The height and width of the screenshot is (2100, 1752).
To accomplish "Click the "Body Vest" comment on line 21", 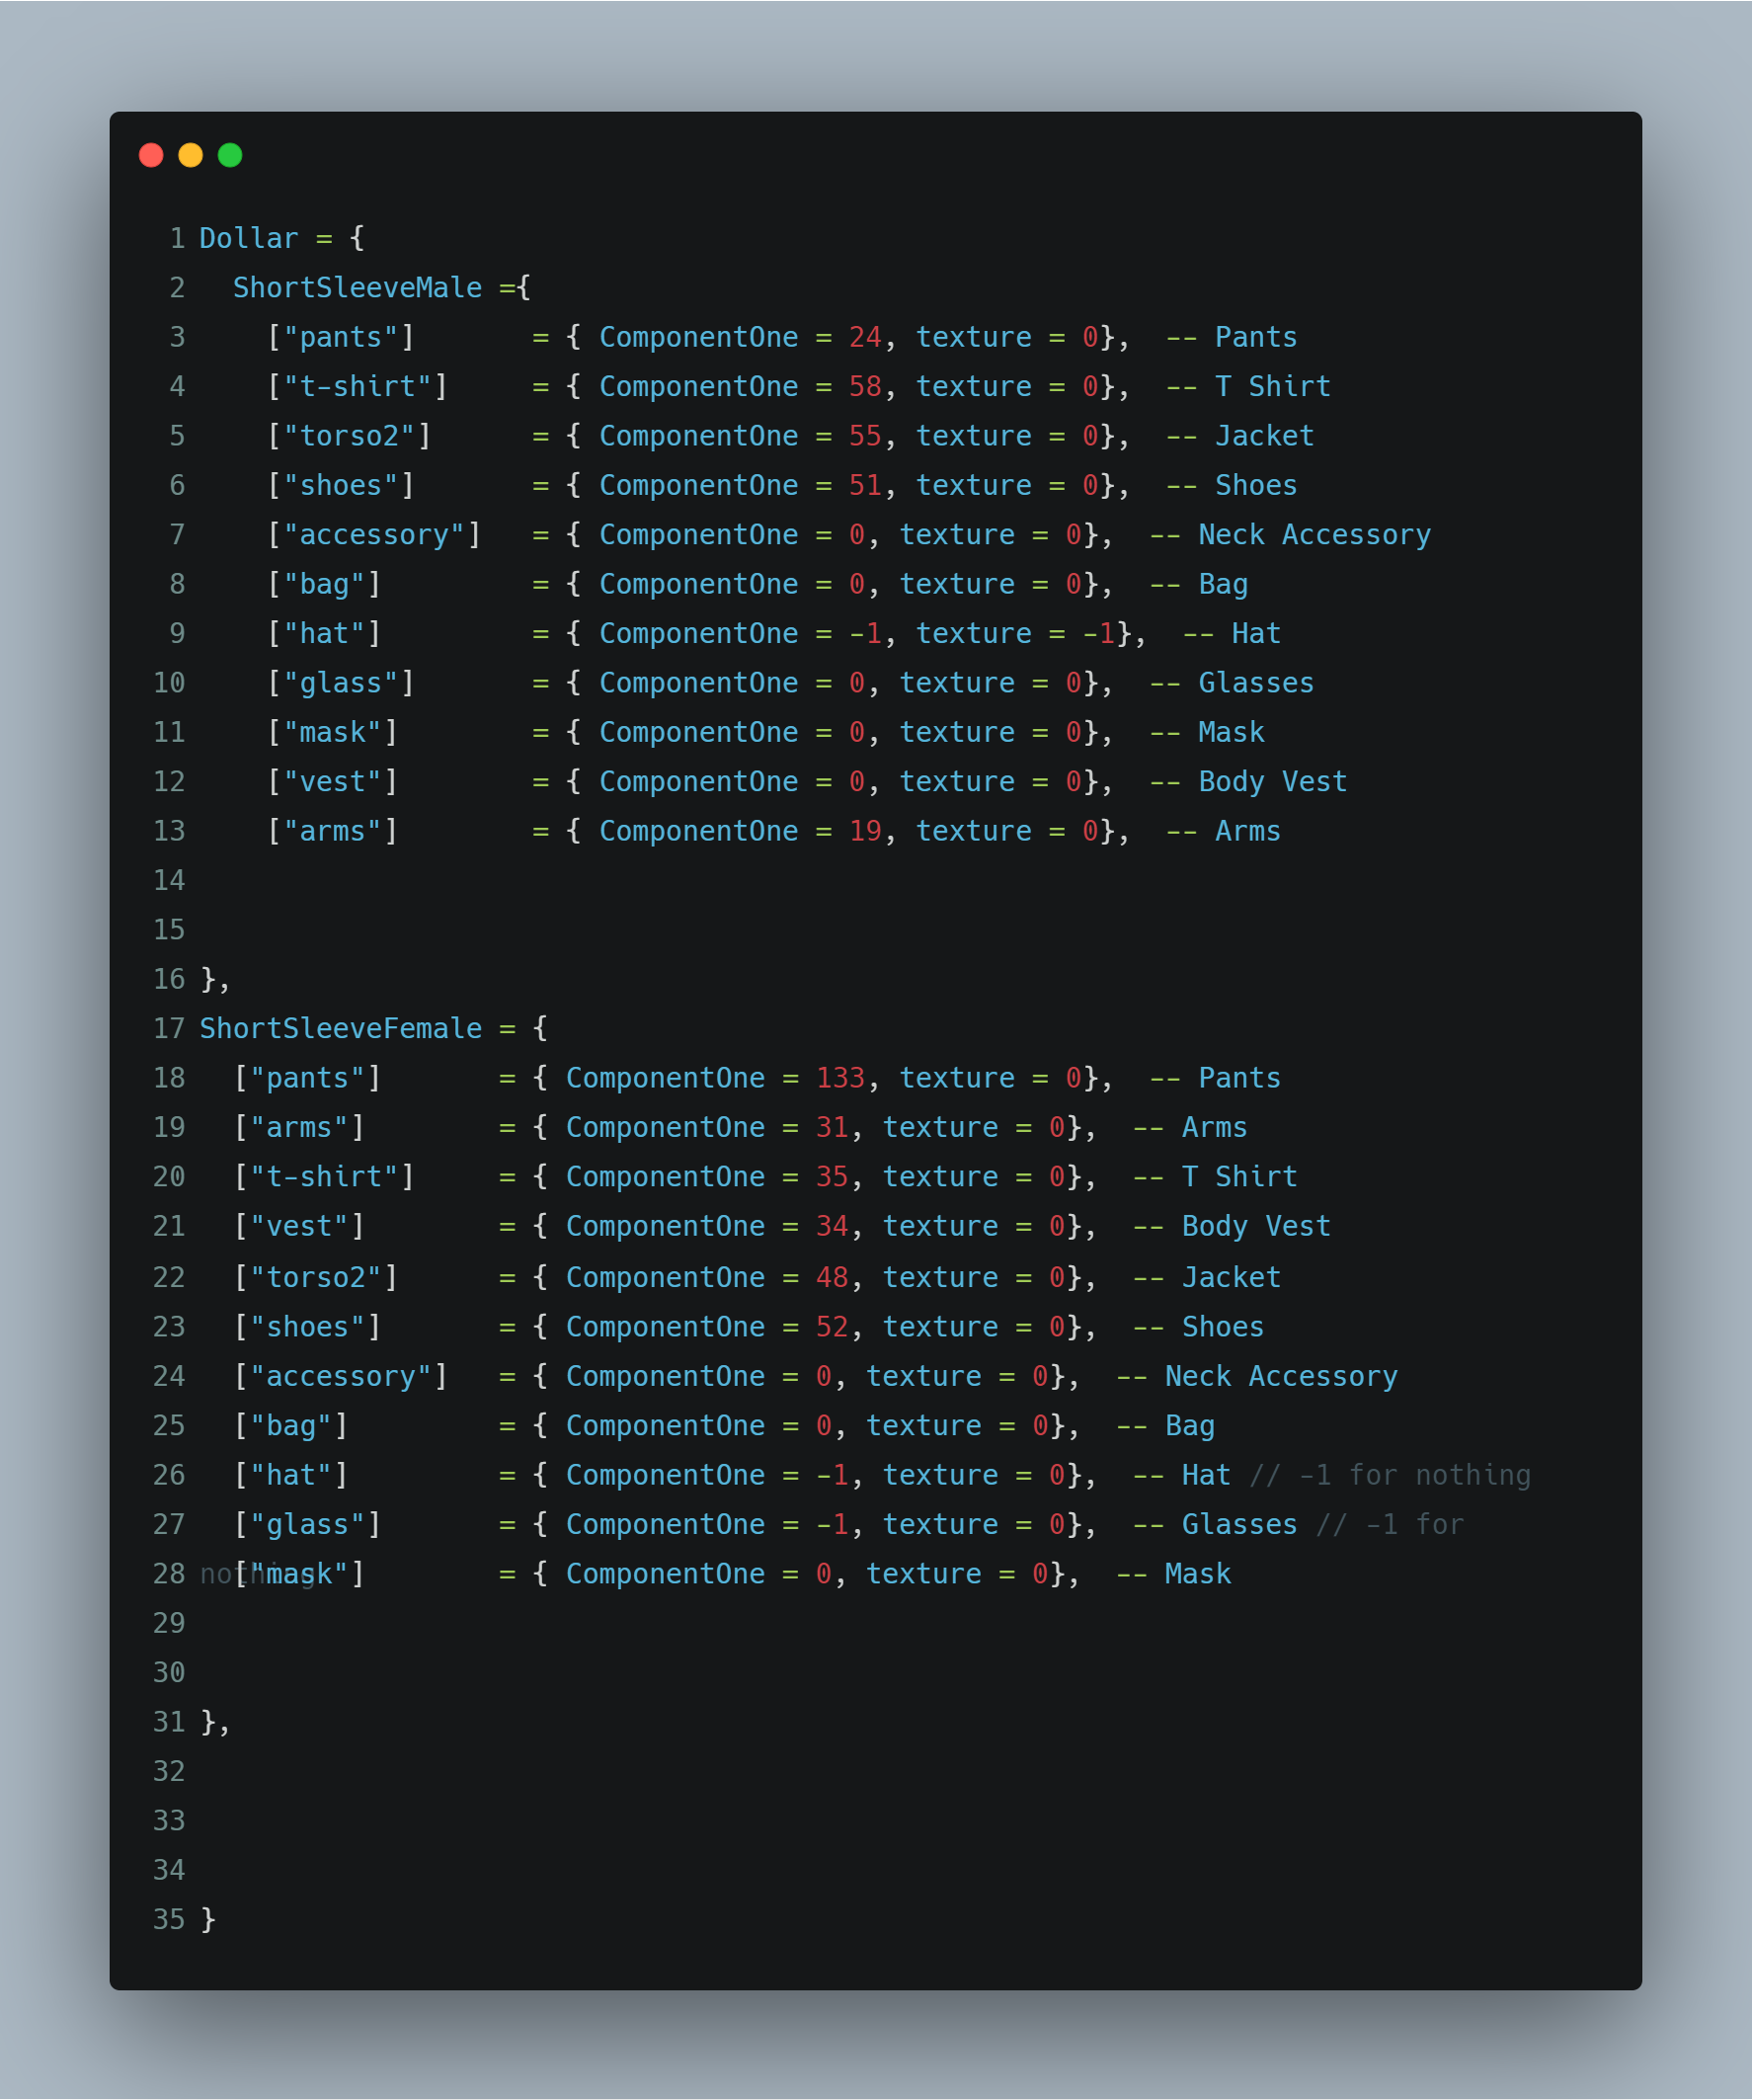I will (x=1256, y=1226).
